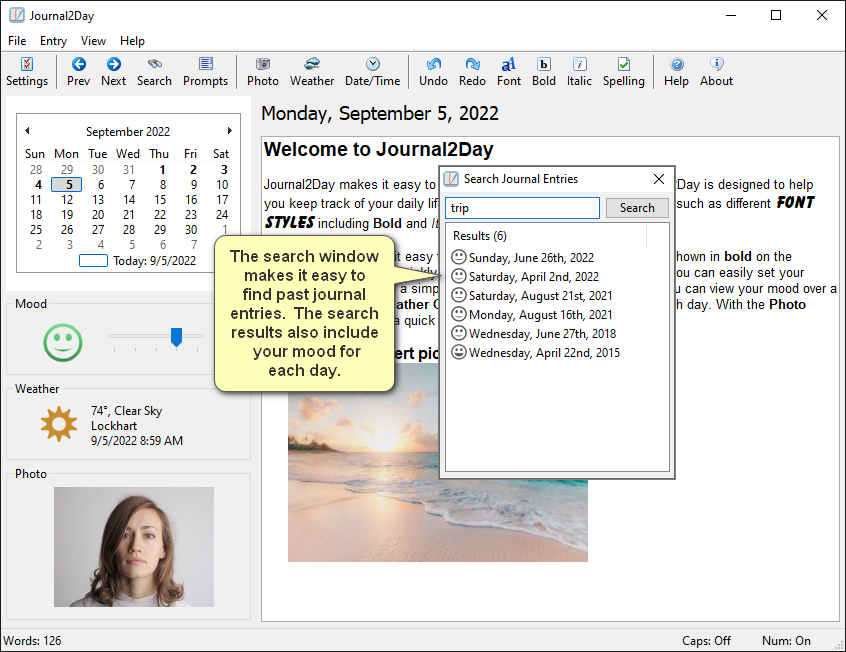Click the Search button in search window

click(637, 208)
